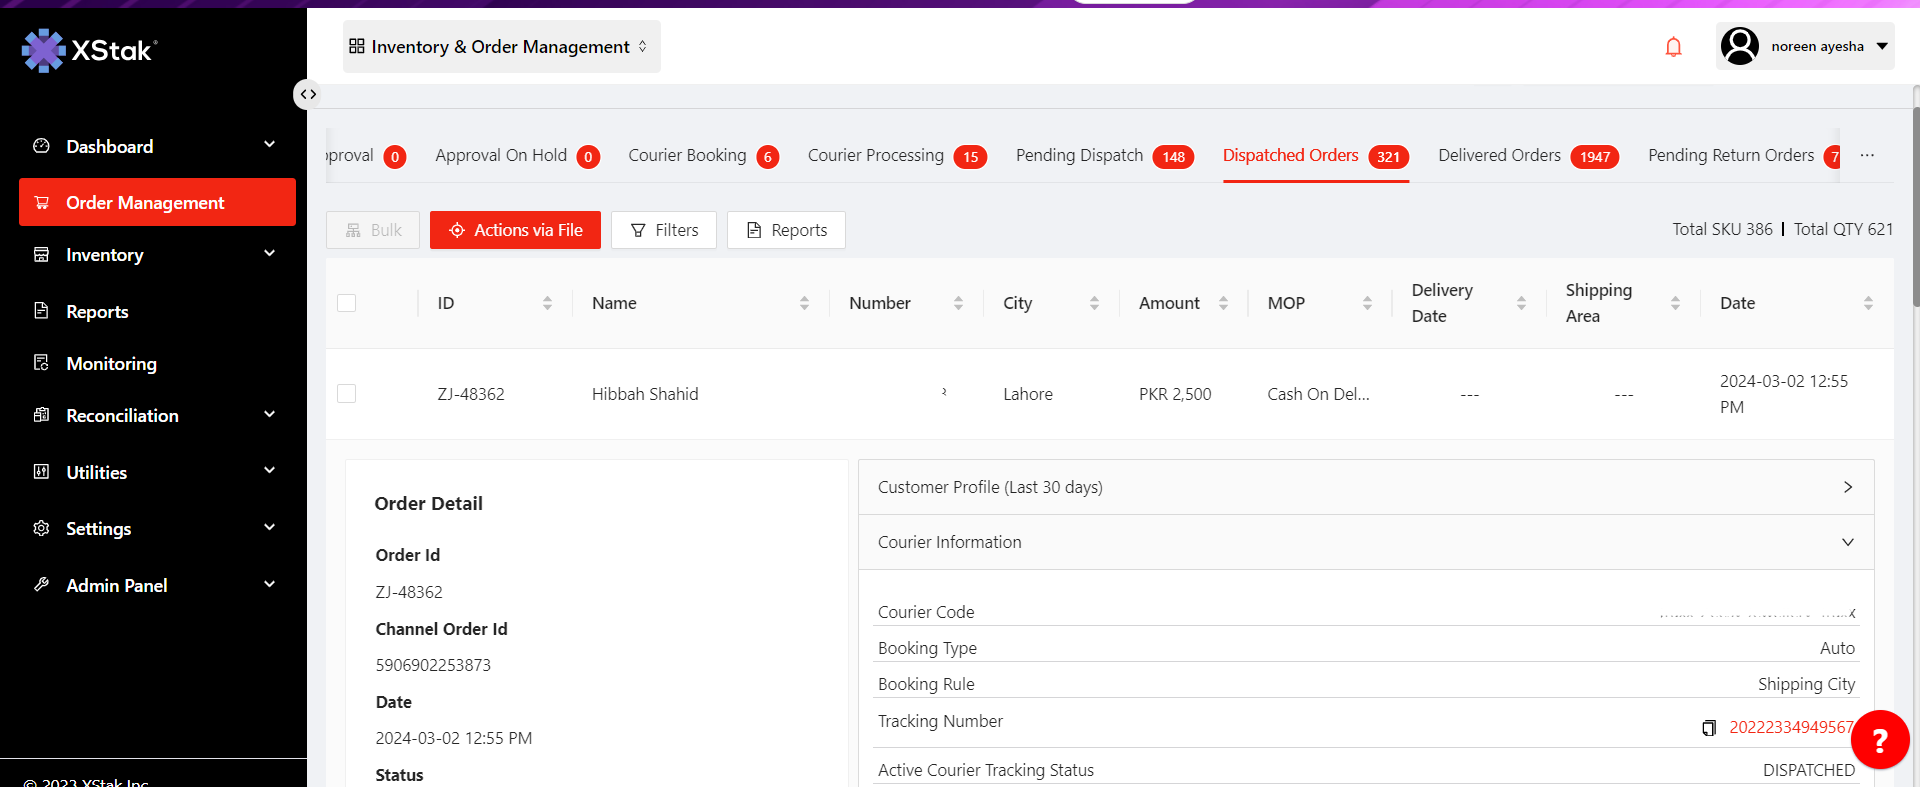Show more tabs via the ellipsis icon
Screen dimensions: 1920x787
1867,155
